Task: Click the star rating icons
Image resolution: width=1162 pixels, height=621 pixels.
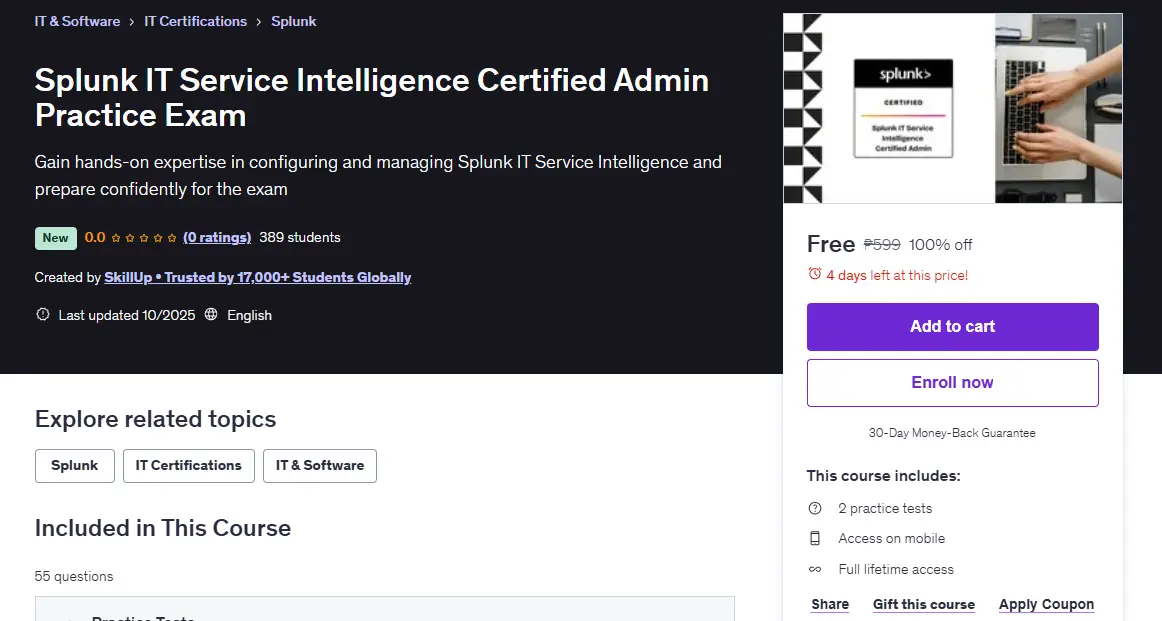Action: [x=144, y=238]
